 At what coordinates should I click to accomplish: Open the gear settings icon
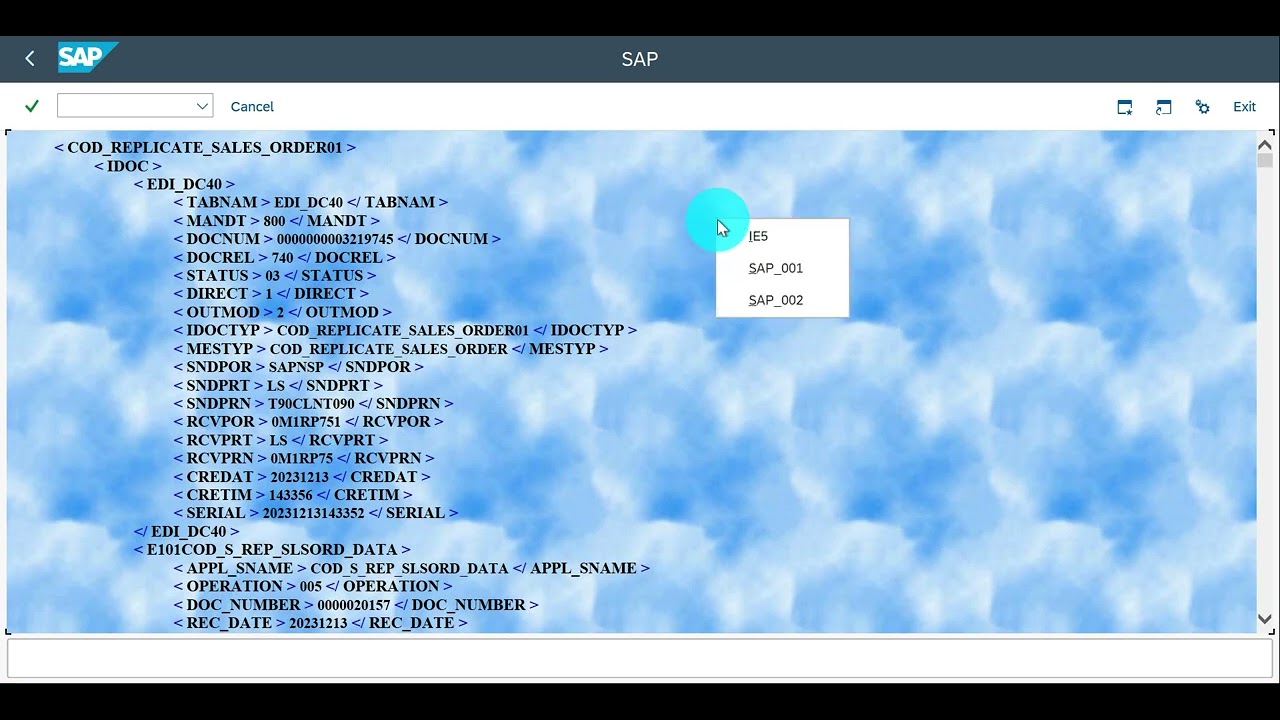point(1203,107)
